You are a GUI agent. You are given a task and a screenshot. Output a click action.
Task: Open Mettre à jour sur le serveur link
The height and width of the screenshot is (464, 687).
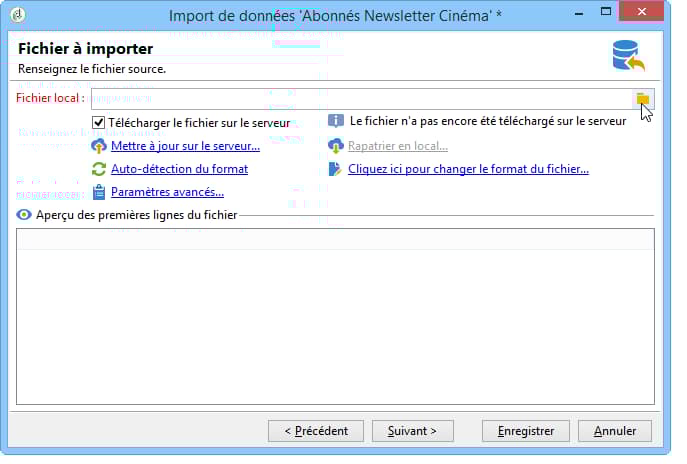point(185,146)
